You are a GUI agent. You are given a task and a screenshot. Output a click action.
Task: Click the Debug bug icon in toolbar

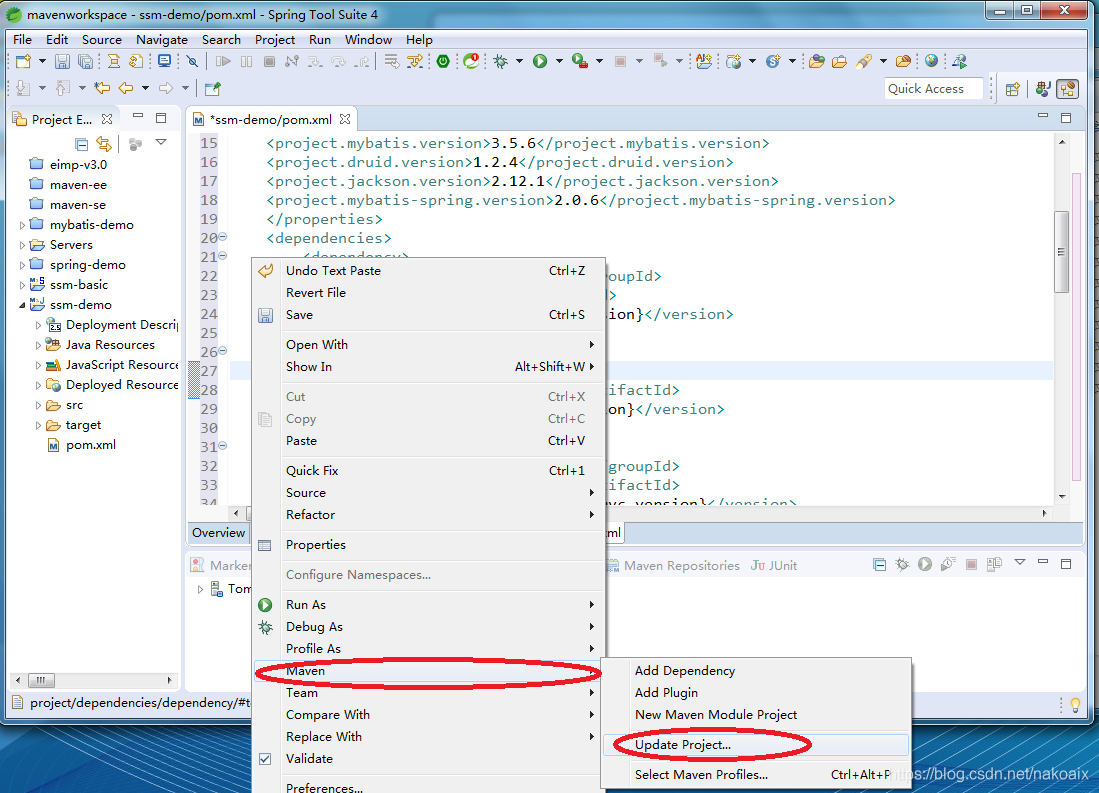coord(500,62)
